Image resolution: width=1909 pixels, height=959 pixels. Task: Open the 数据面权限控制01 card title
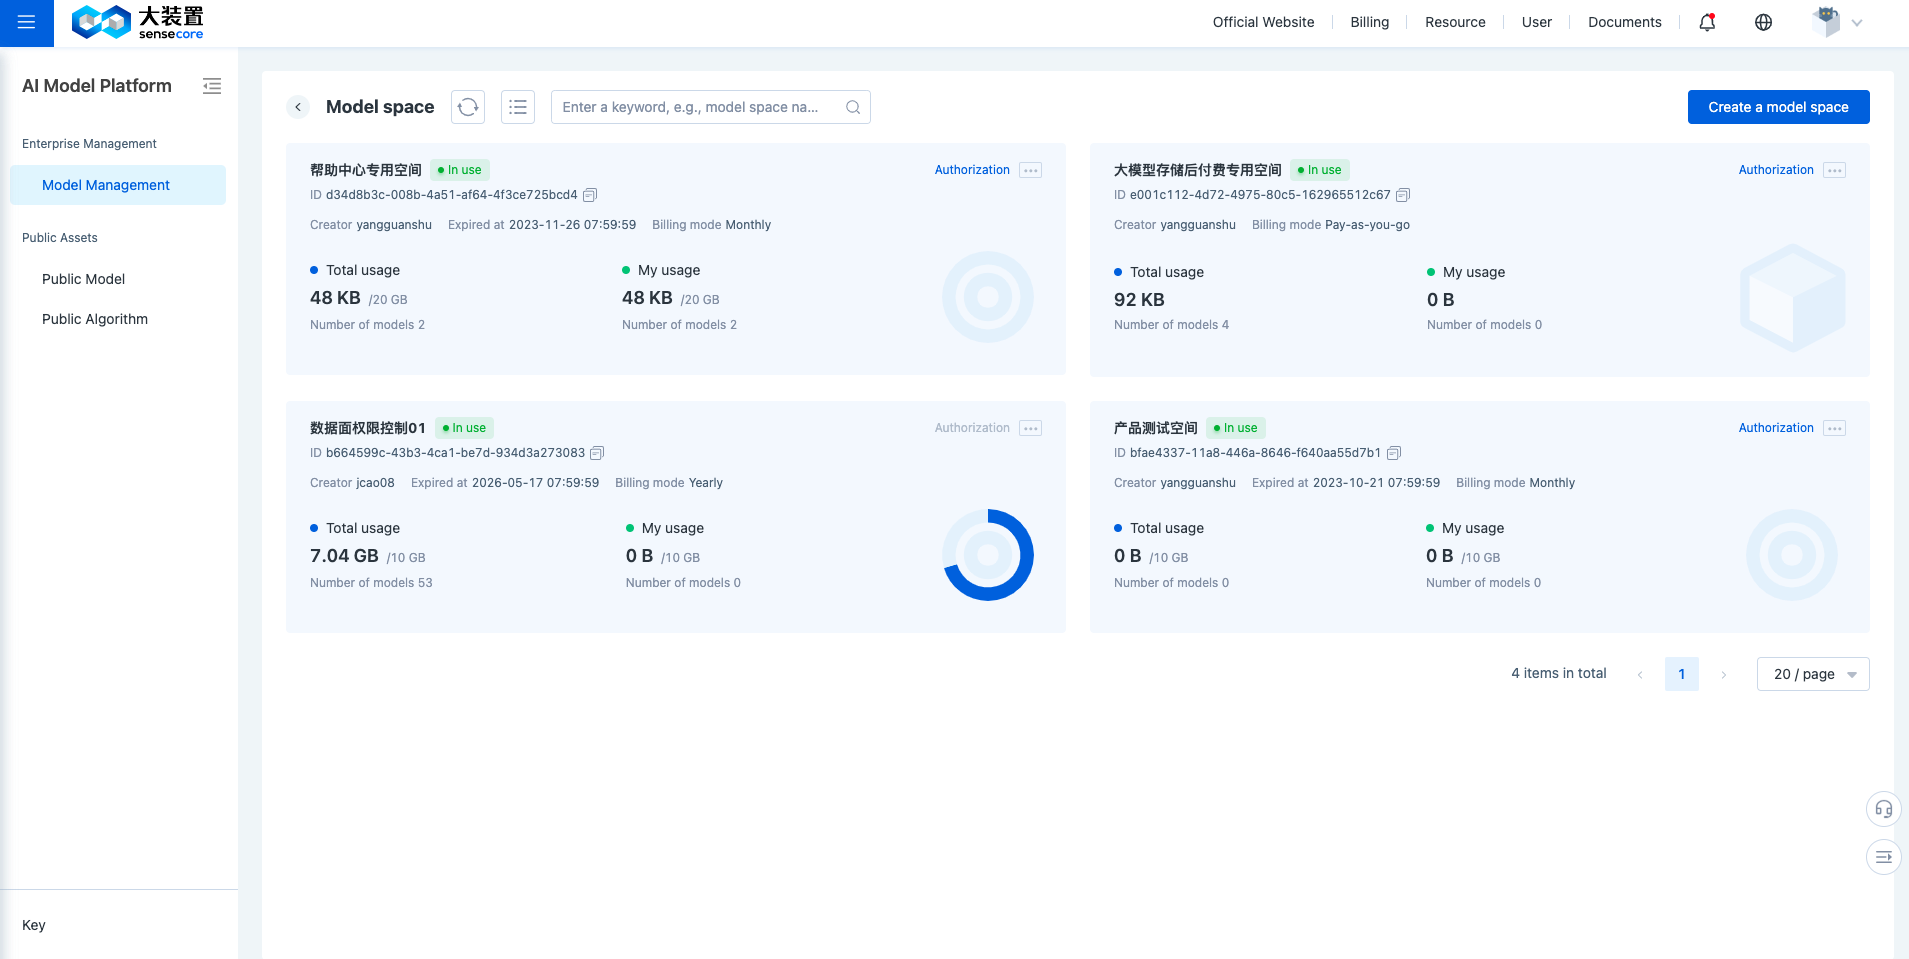point(368,428)
